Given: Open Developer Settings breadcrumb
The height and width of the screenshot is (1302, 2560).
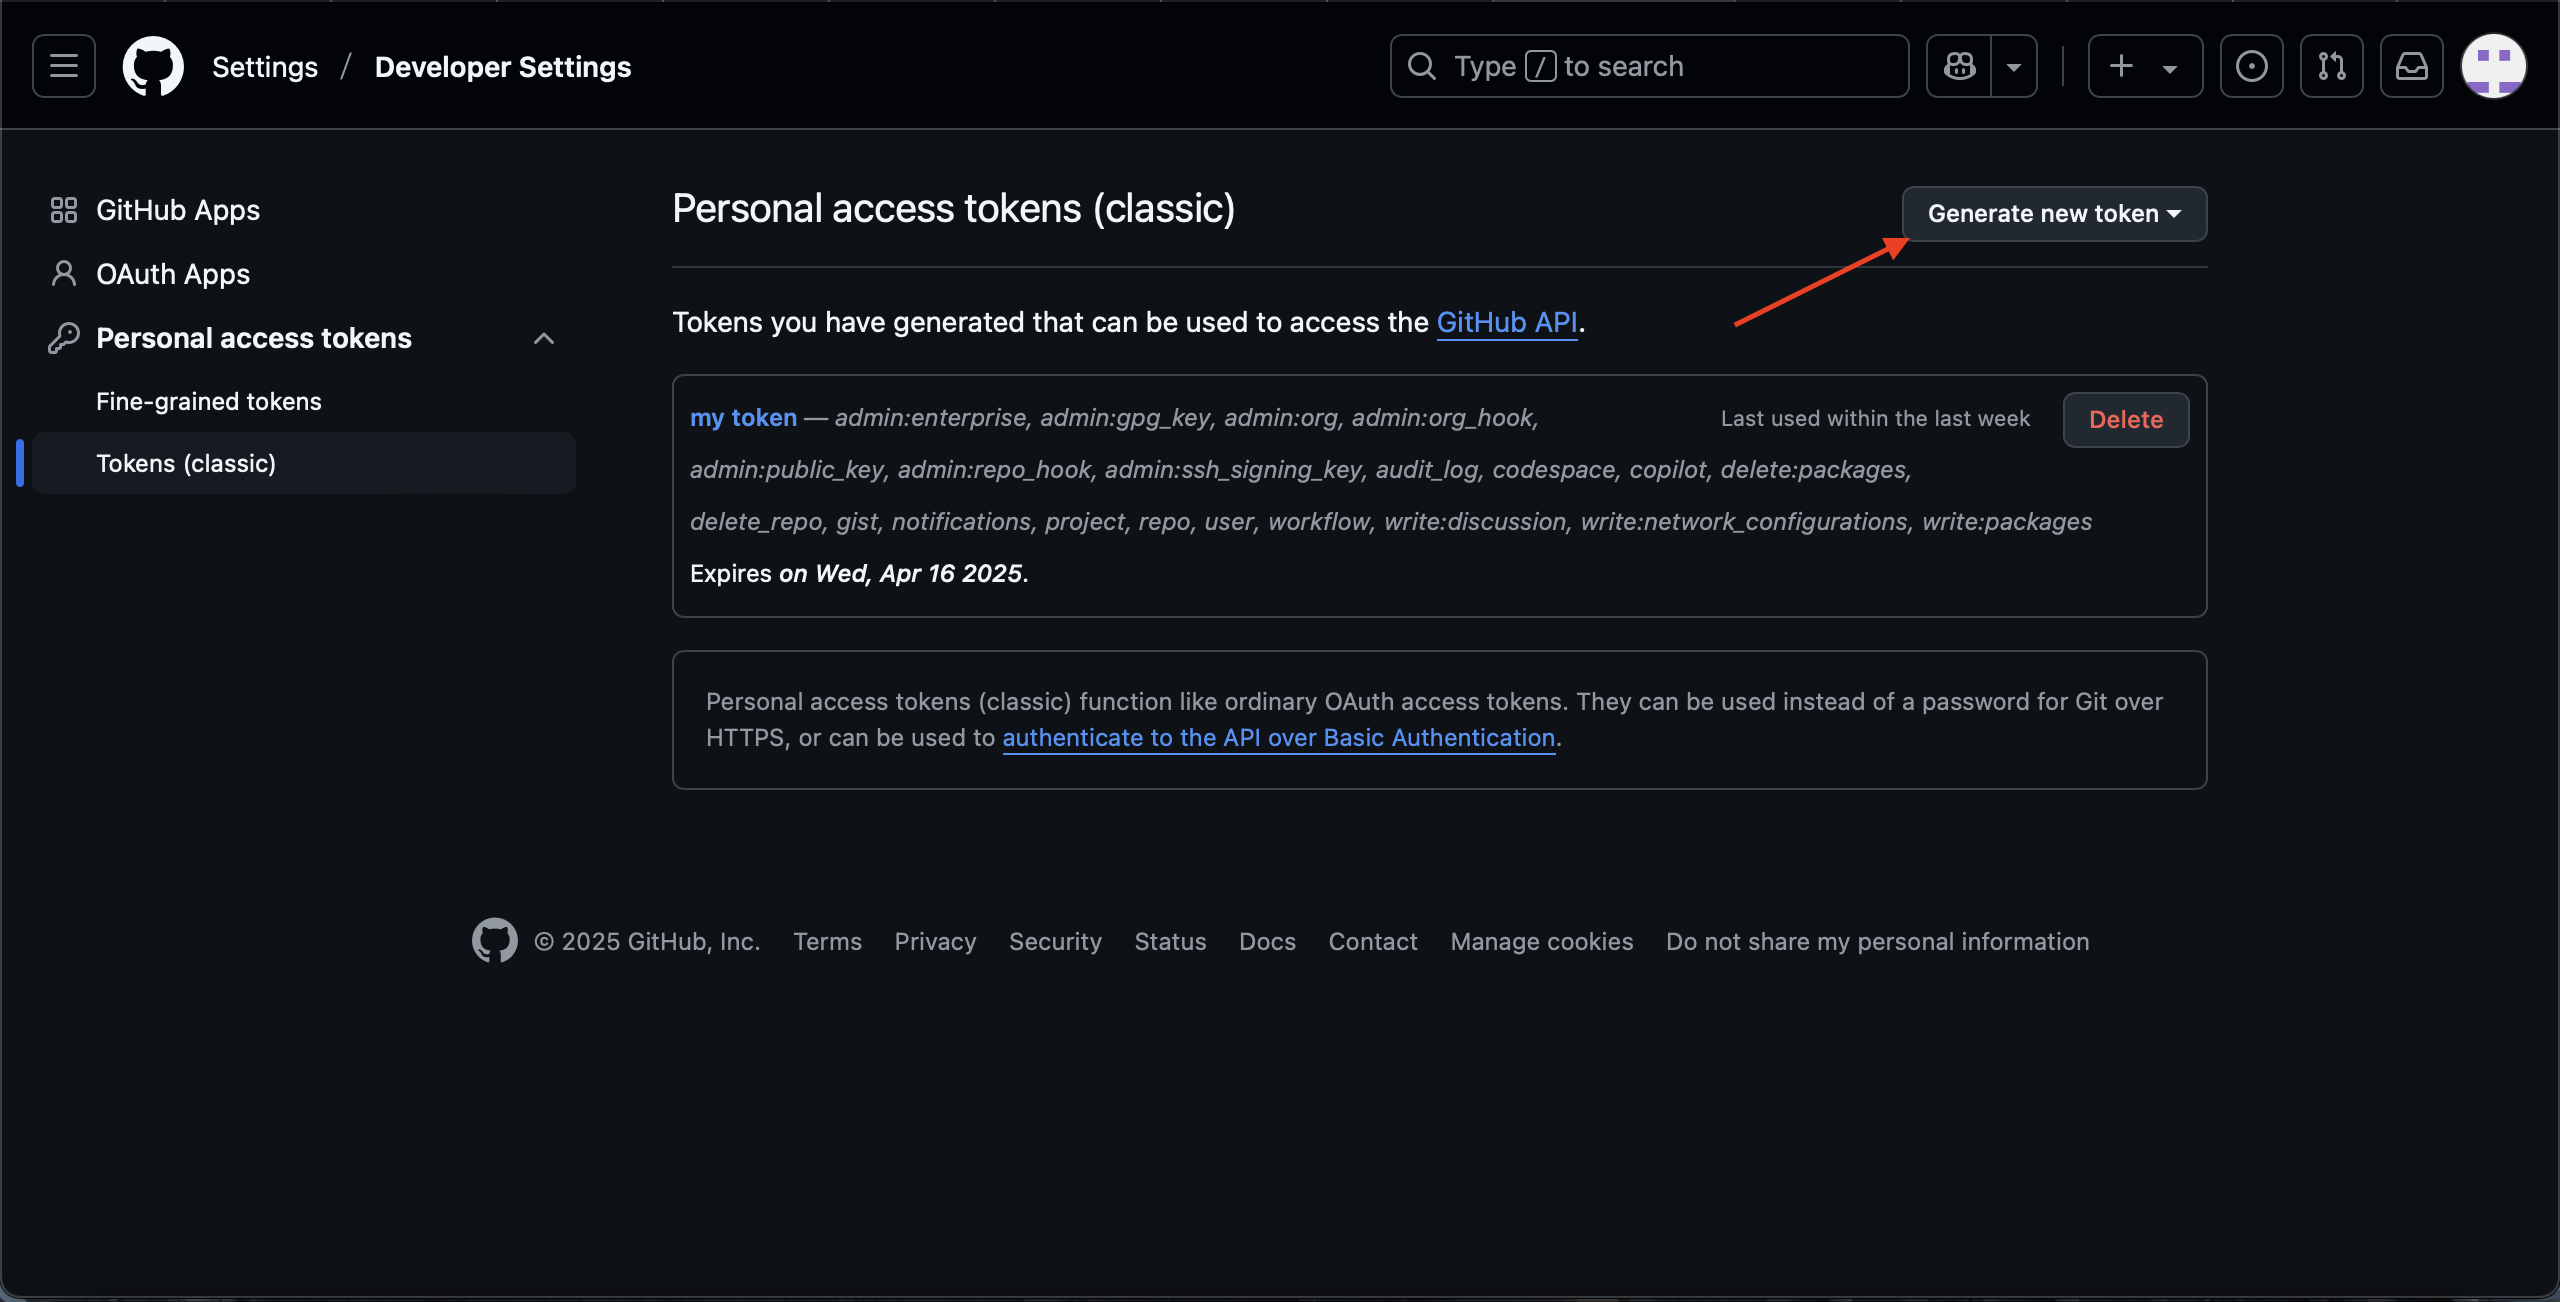Looking at the screenshot, I should pyautogui.click(x=503, y=66).
